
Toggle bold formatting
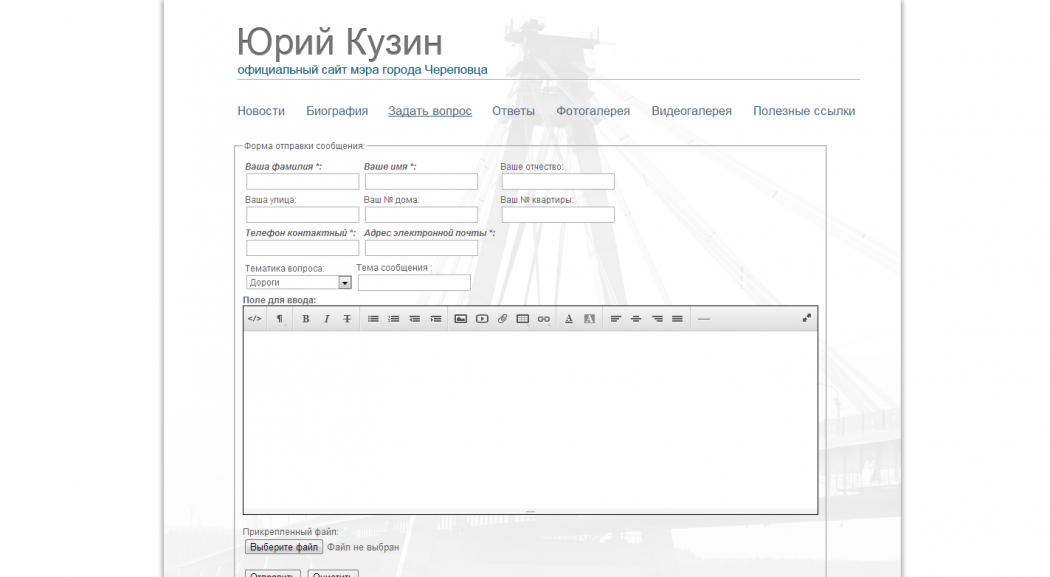tap(305, 319)
